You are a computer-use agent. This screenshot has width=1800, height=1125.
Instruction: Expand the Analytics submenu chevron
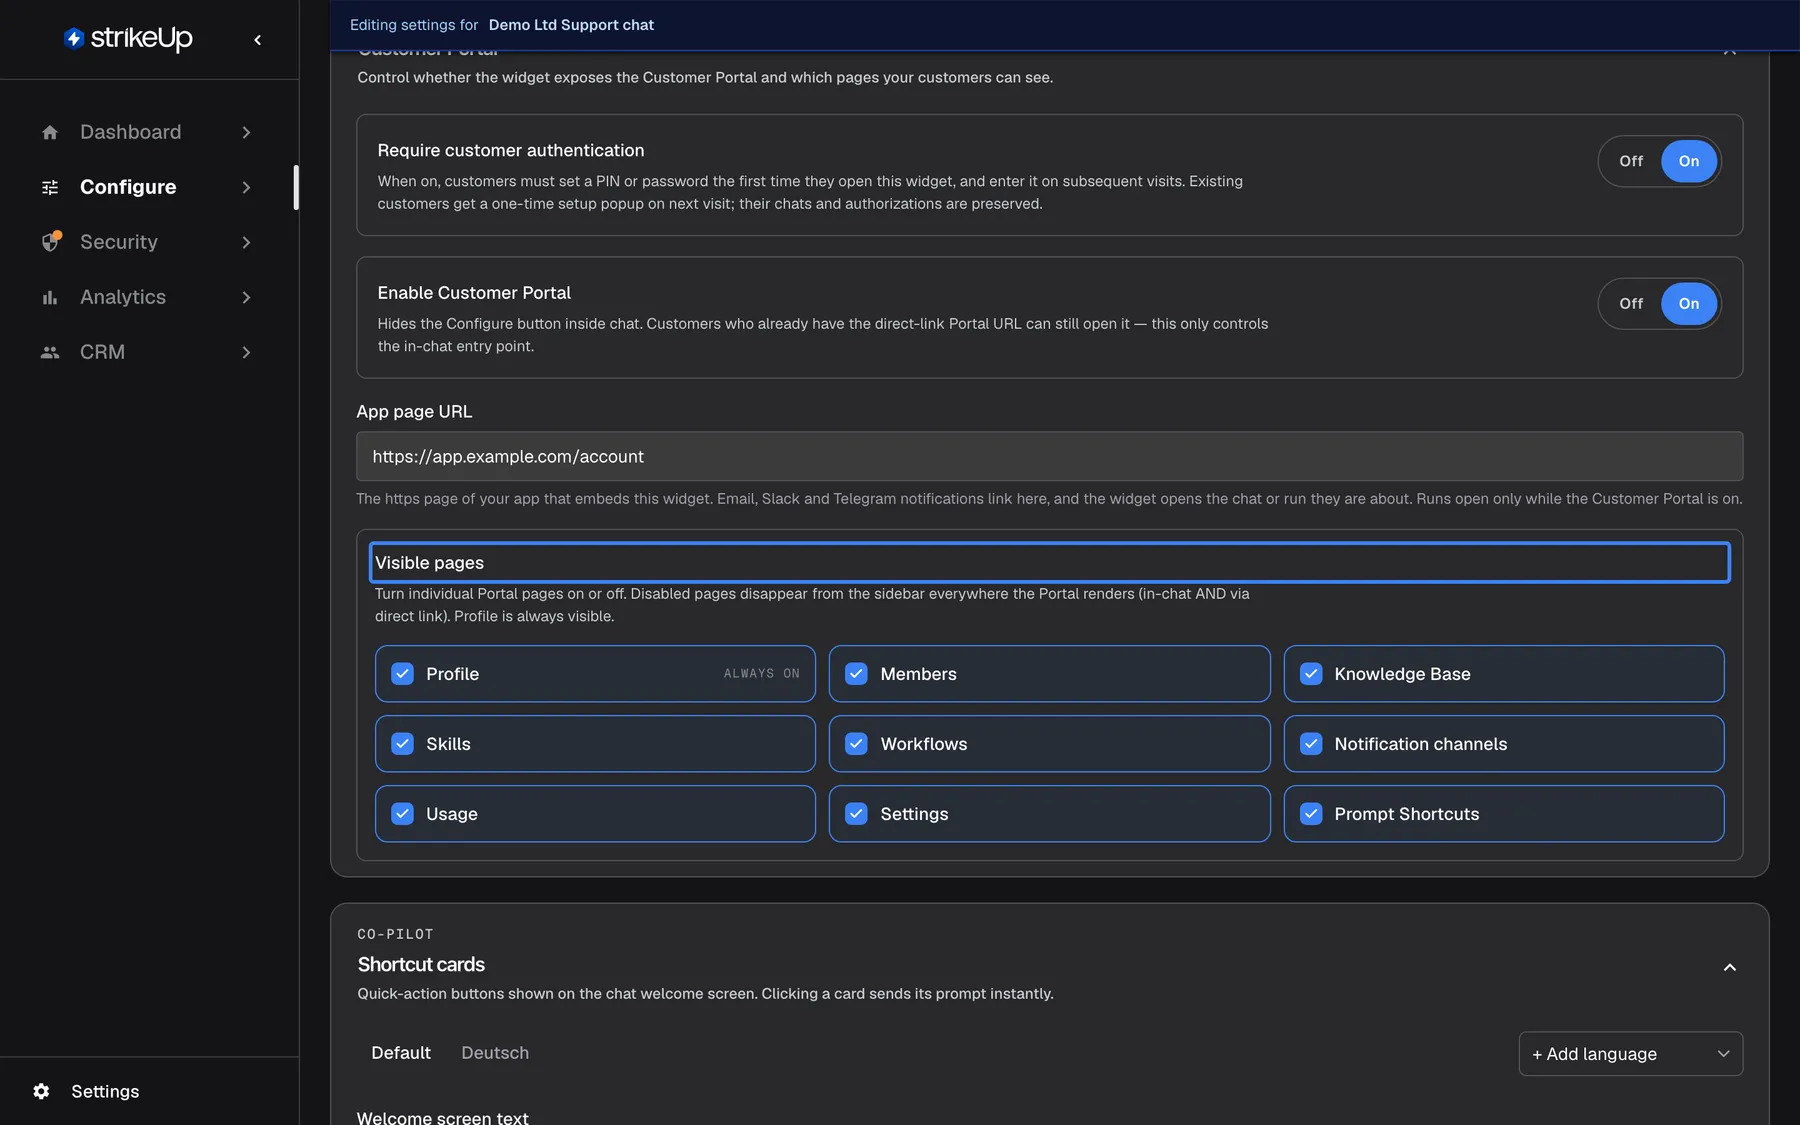pyautogui.click(x=246, y=297)
